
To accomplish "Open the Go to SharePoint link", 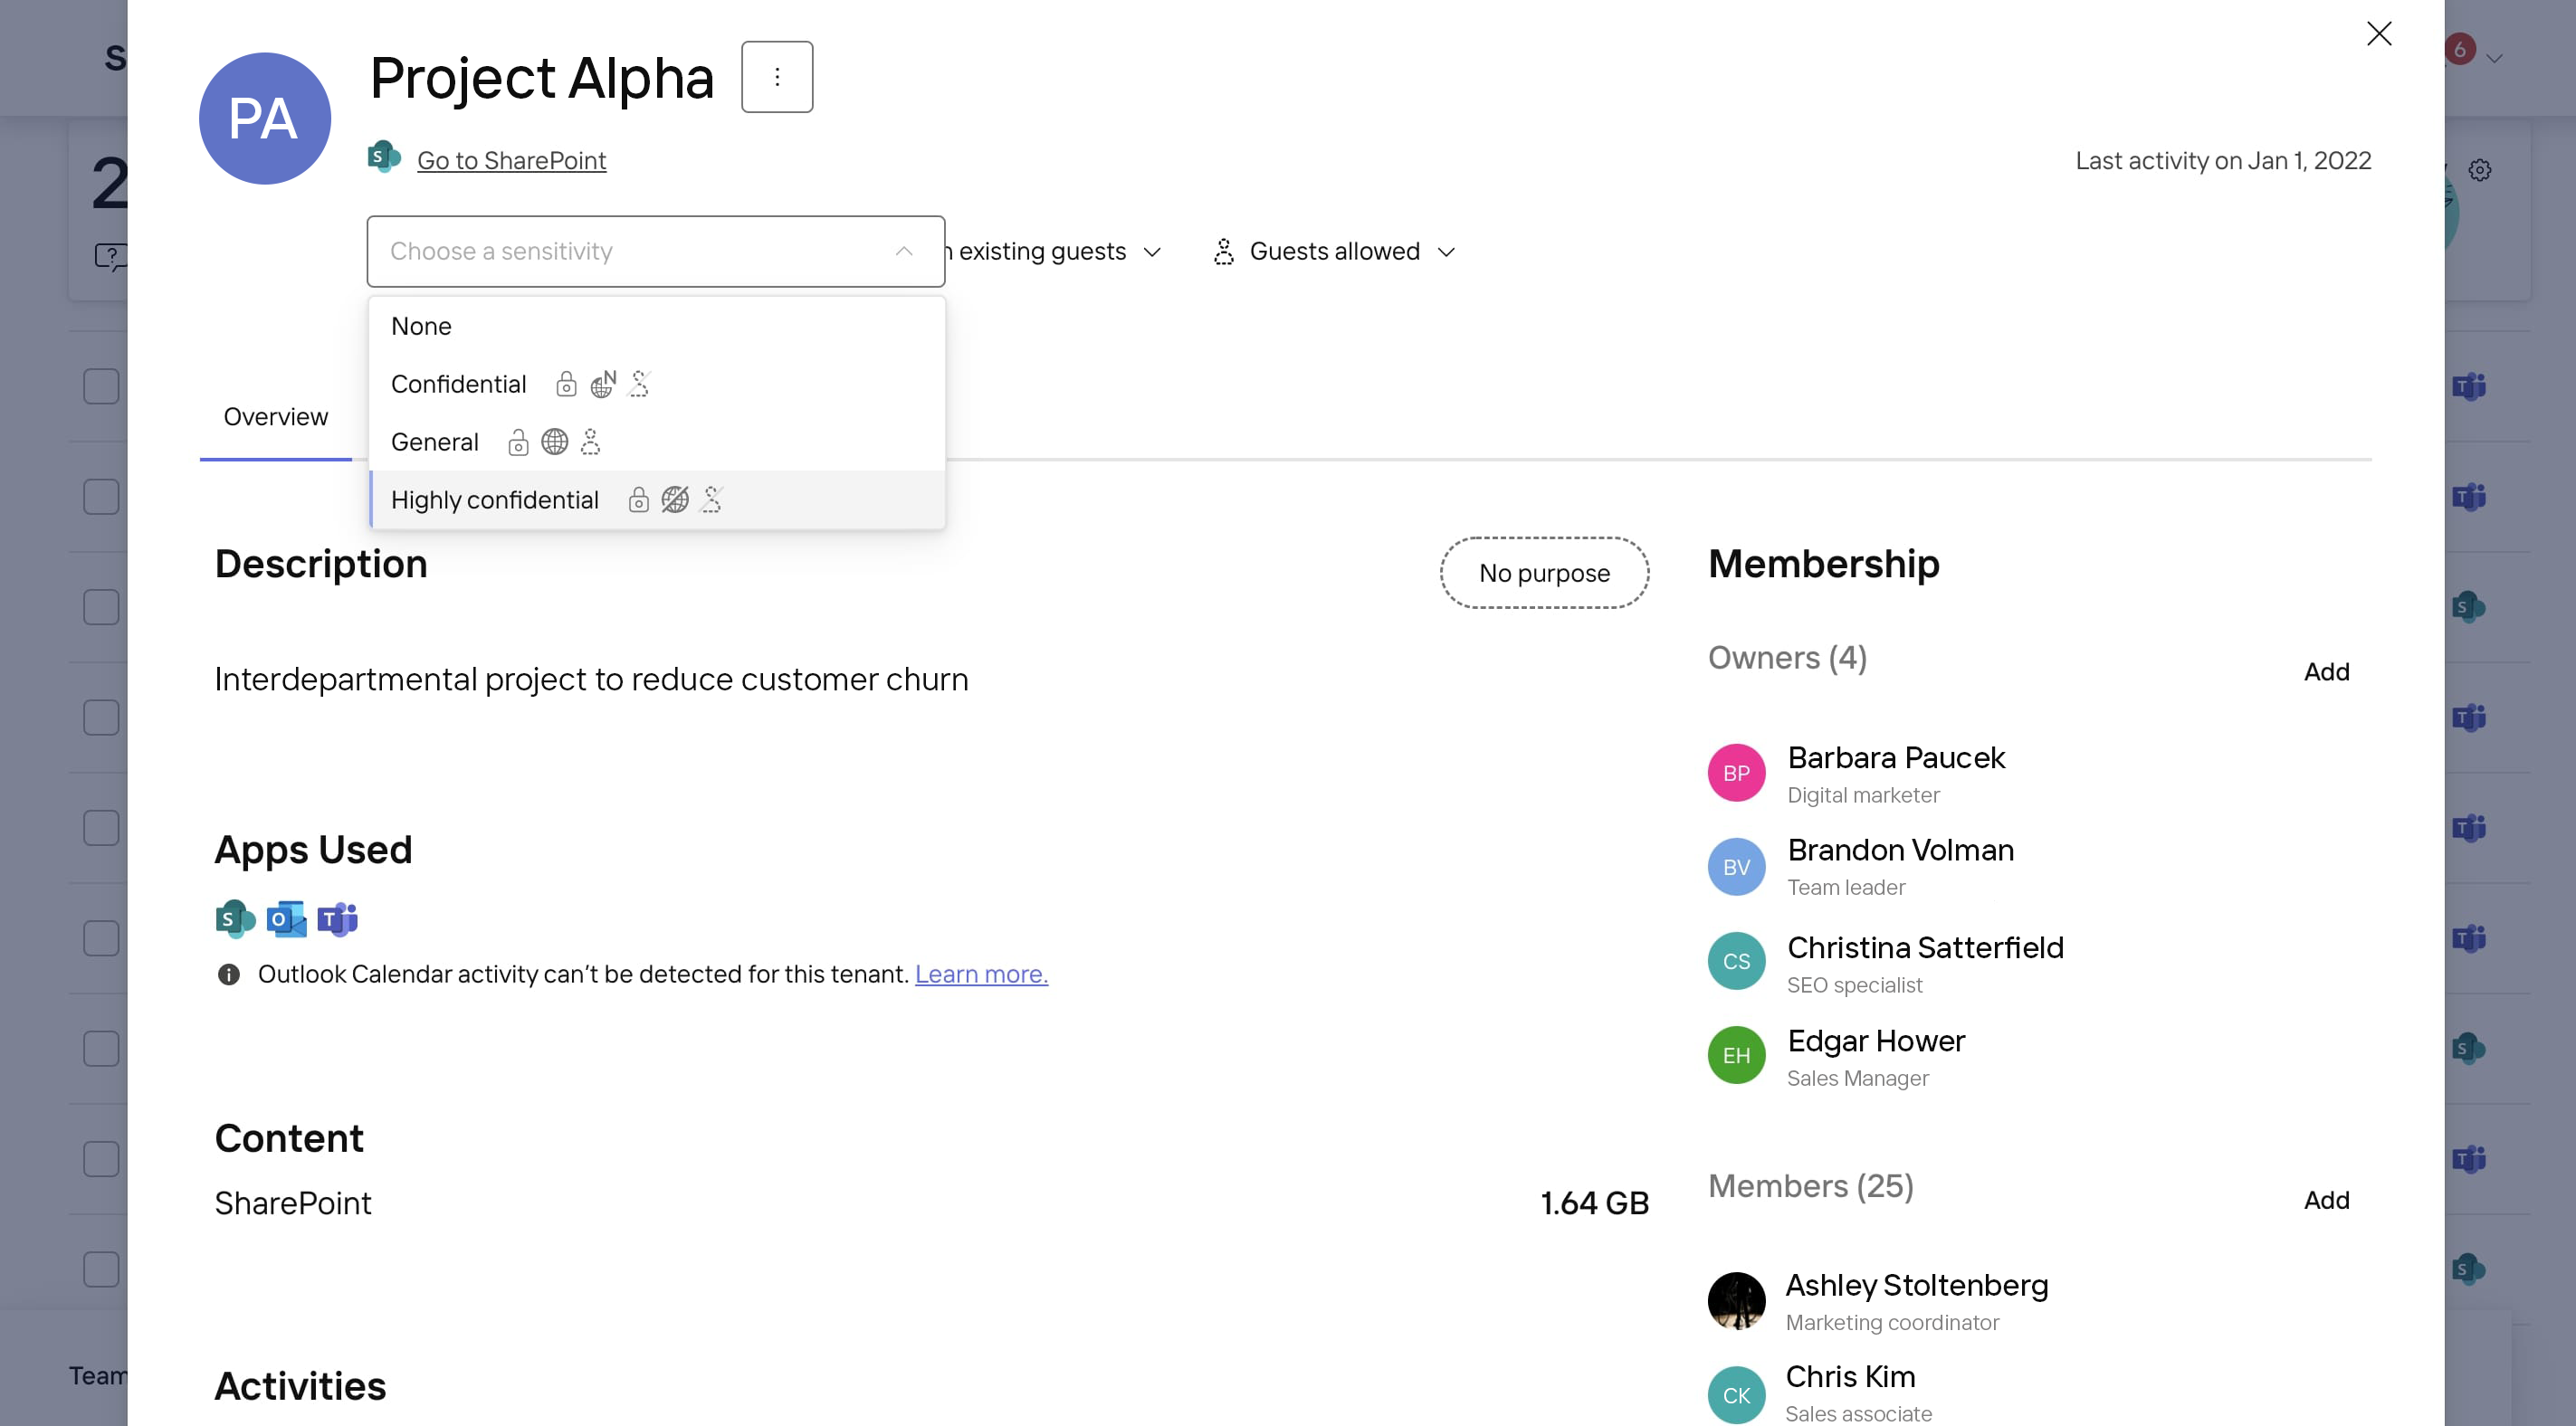I will pos(511,160).
